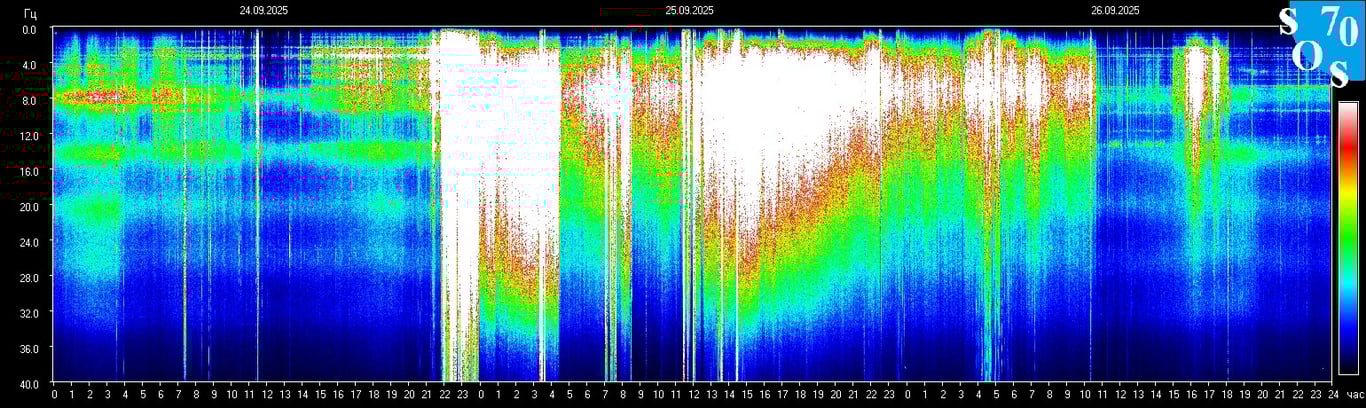1366x408 pixels.
Task: Click the 4.0 frequency axis mark
Action: point(30,65)
